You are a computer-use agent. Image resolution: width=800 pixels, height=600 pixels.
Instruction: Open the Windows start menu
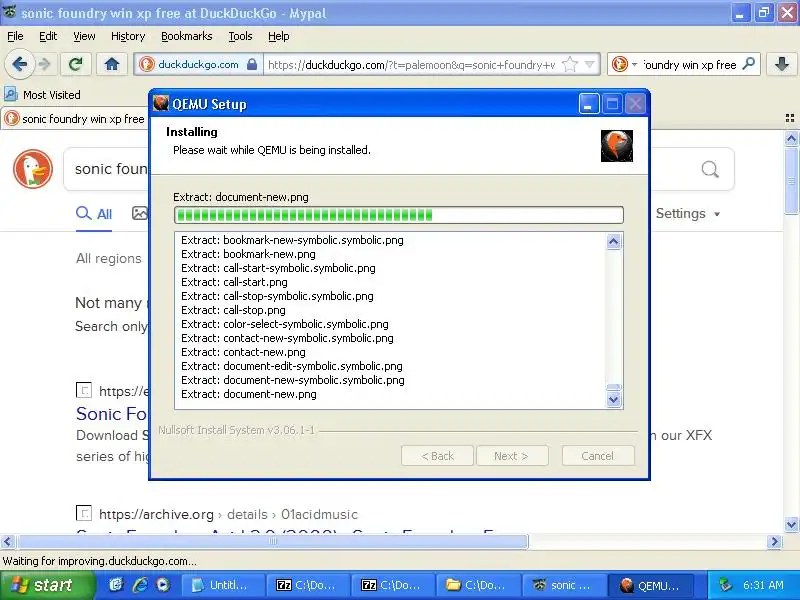[47, 585]
